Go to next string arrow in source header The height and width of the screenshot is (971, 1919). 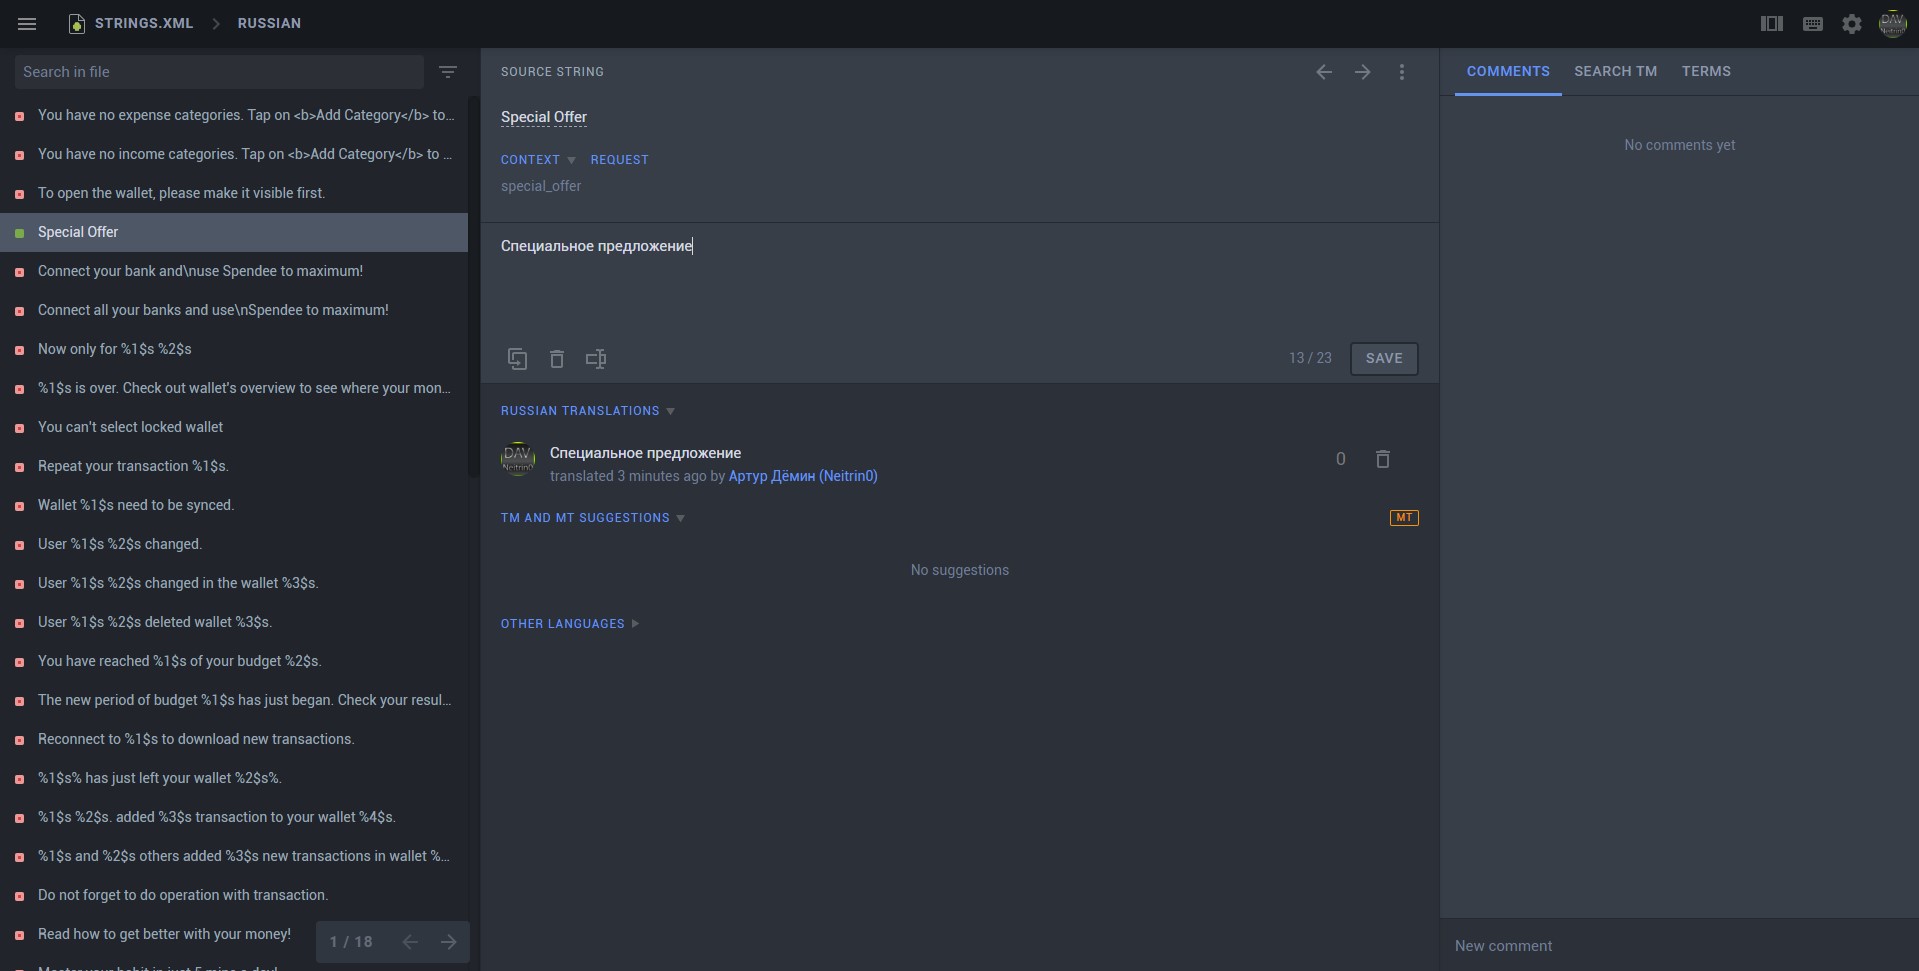[1362, 72]
